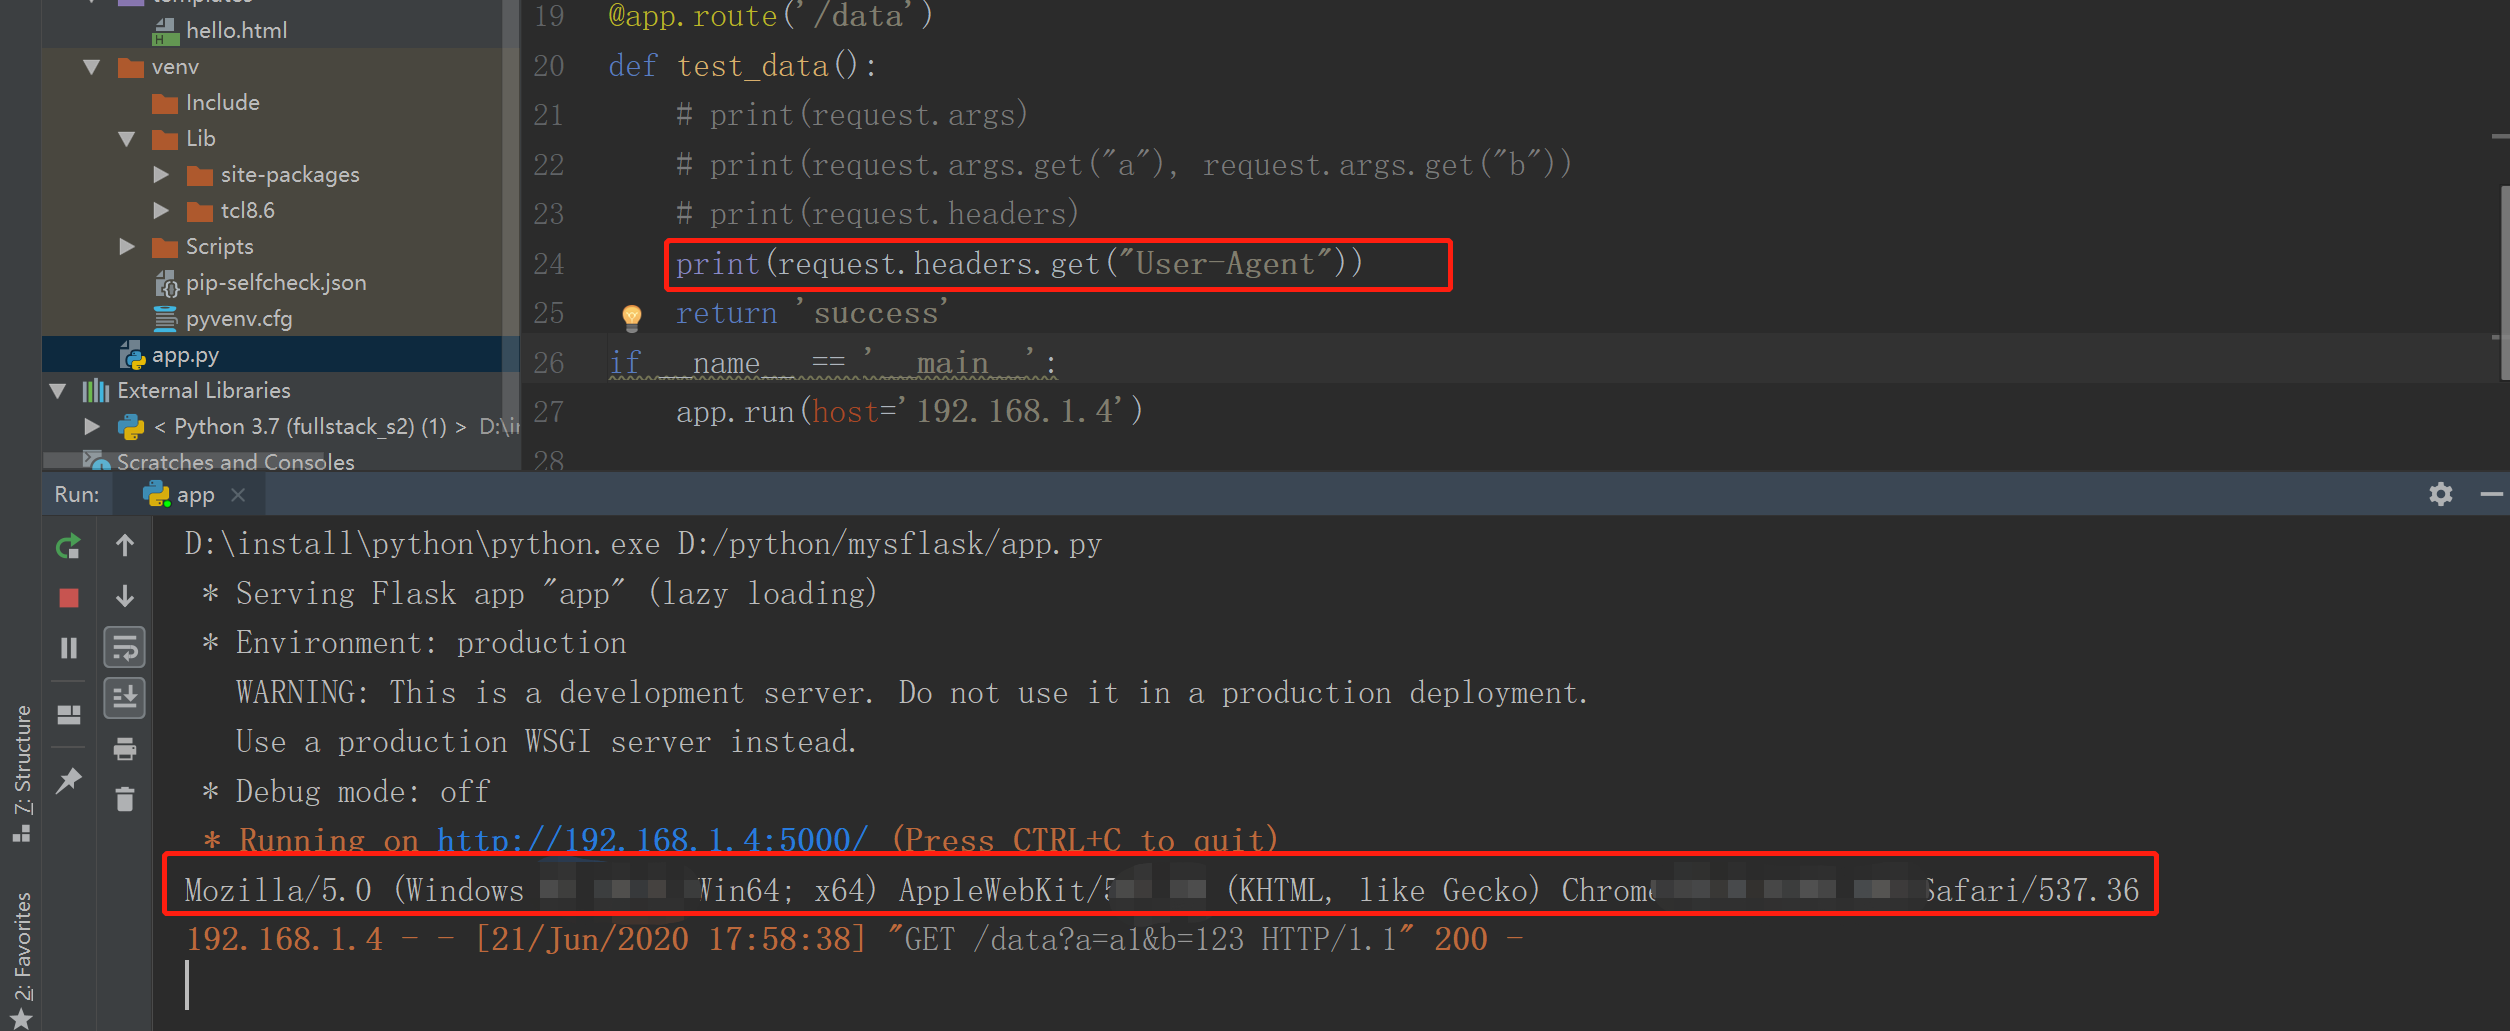Image resolution: width=2510 pixels, height=1031 pixels.
Task: Open the http://192.168.1.4:5000/ link
Action: [x=652, y=840]
